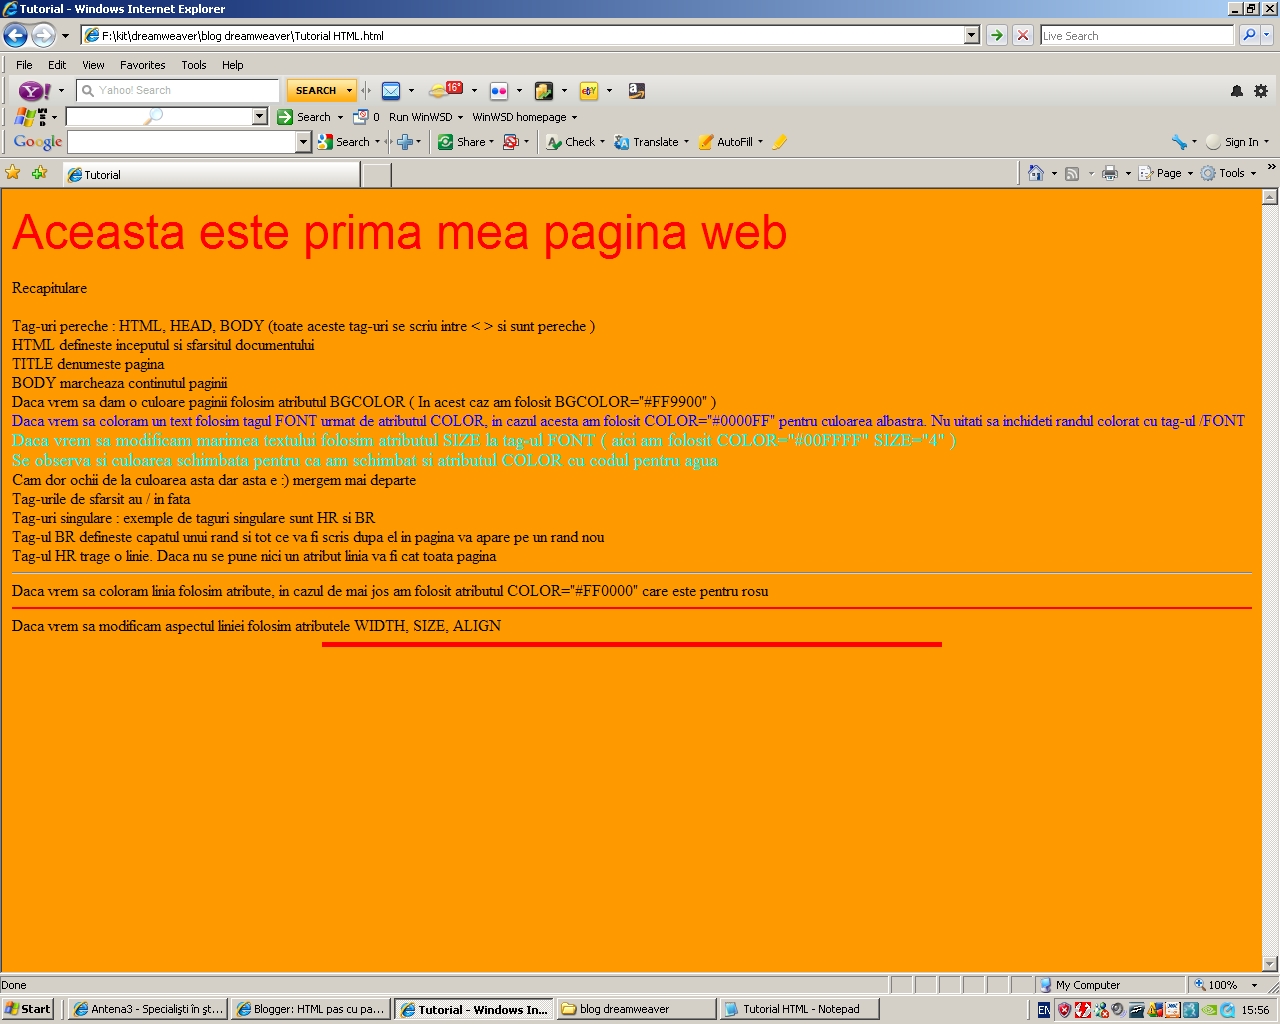Toggle the popup blocker on the Google toolbar
This screenshot has width=1280, height=1024.
click(511, 141)
